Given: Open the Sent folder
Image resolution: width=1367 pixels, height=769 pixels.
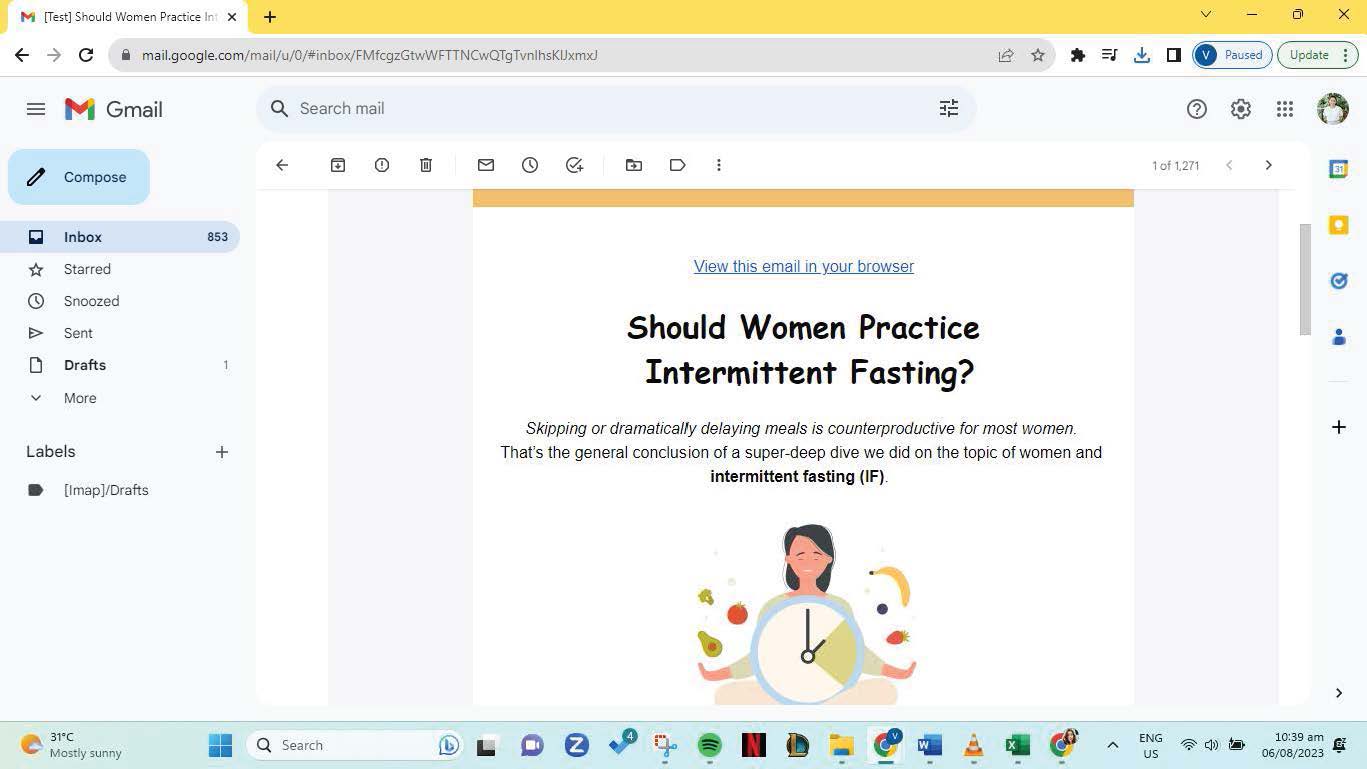Looking at the screenshot, I should [120, 333].
